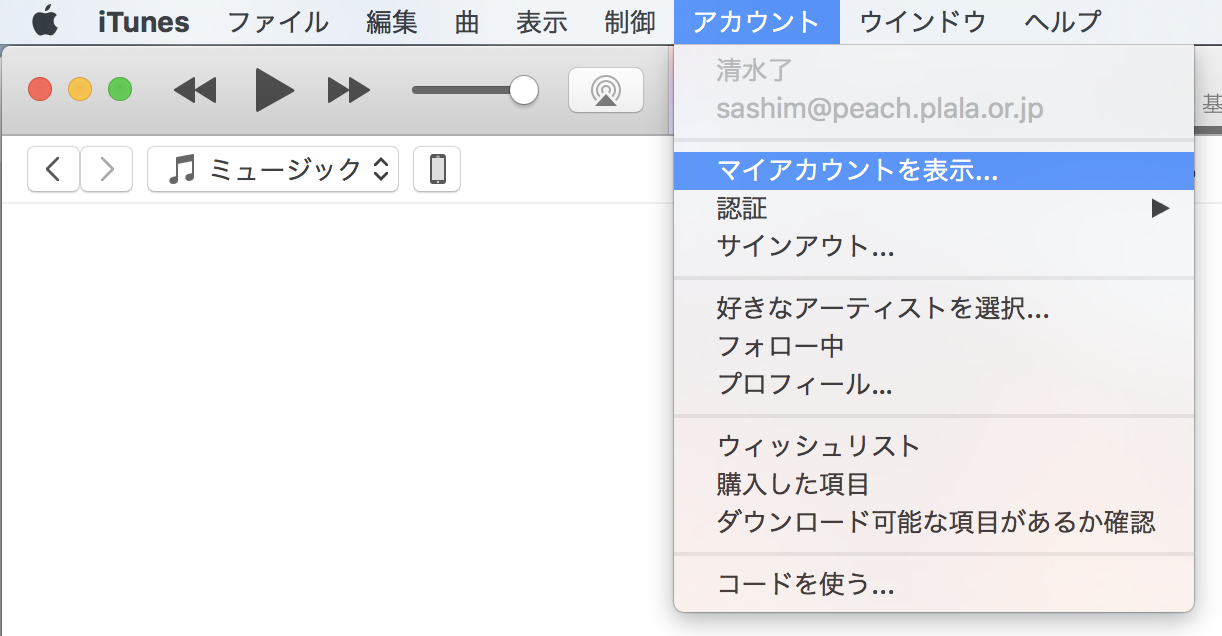Open the 曲 menu
The image size is (1222, 636).
point(467,22)
